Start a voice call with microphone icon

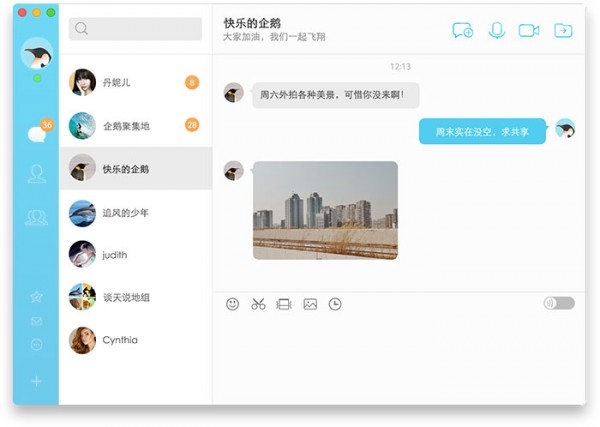click(x=496, y=31)
